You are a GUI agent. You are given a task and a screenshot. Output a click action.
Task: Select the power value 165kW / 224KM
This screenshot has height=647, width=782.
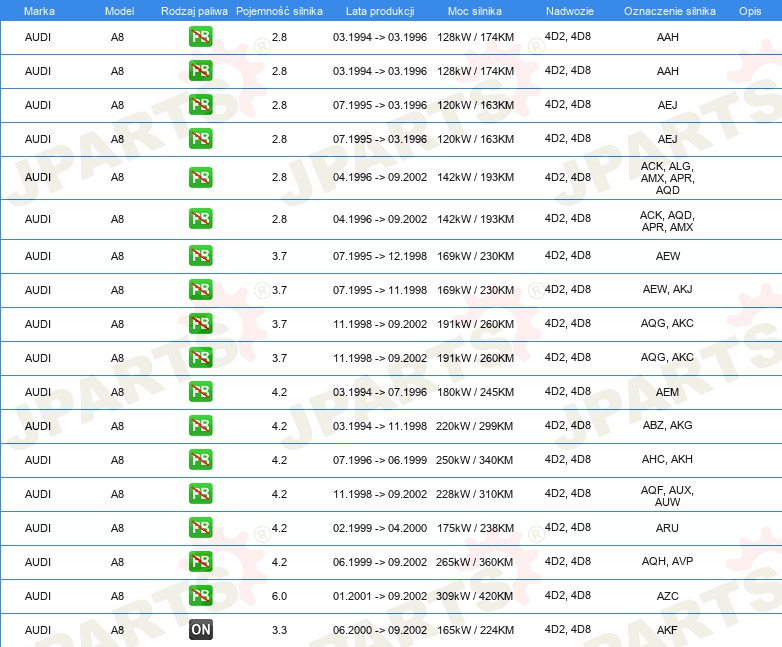[475, 630]
